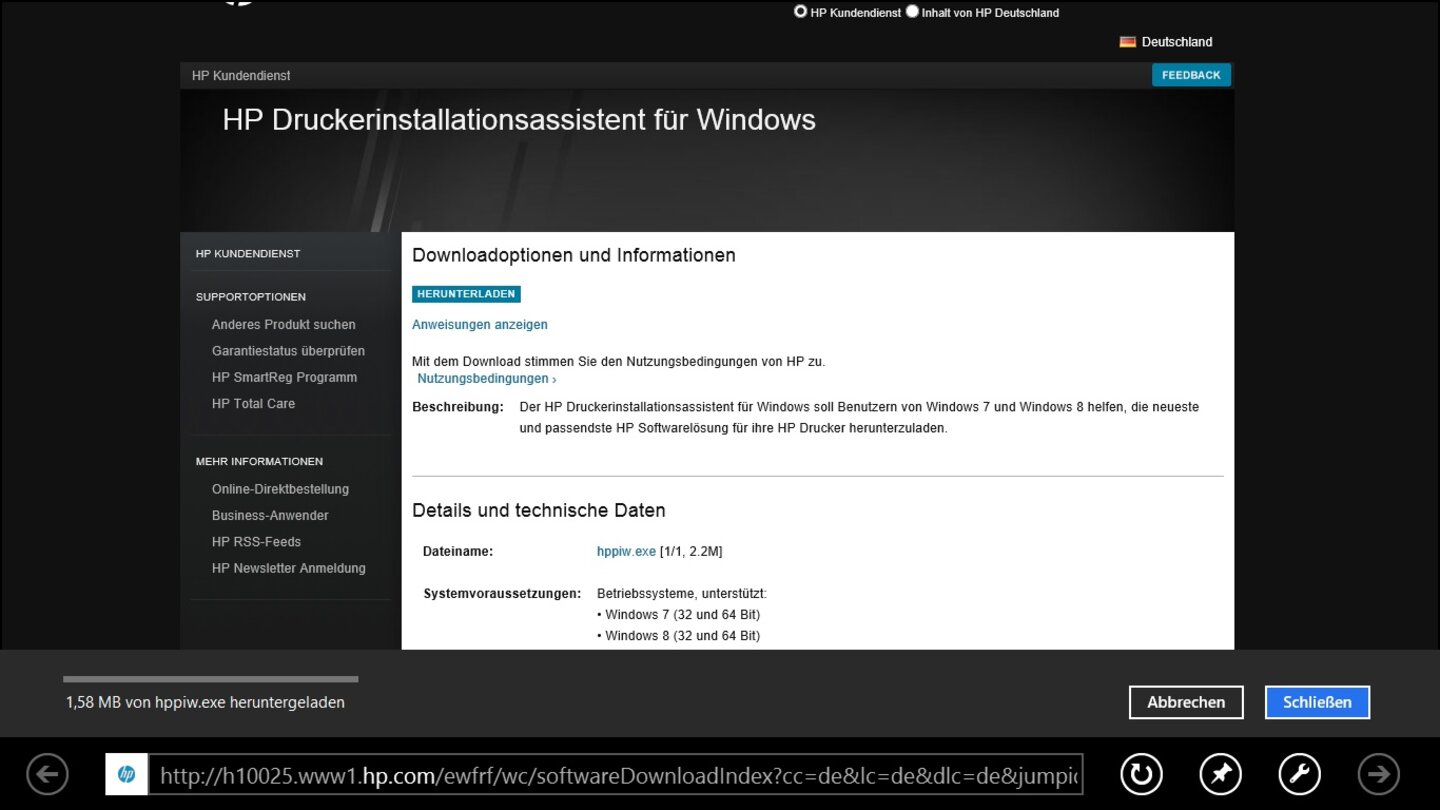Open Business-Anwender
Screen dimensions: 1440x810
[x=270, y=516]
